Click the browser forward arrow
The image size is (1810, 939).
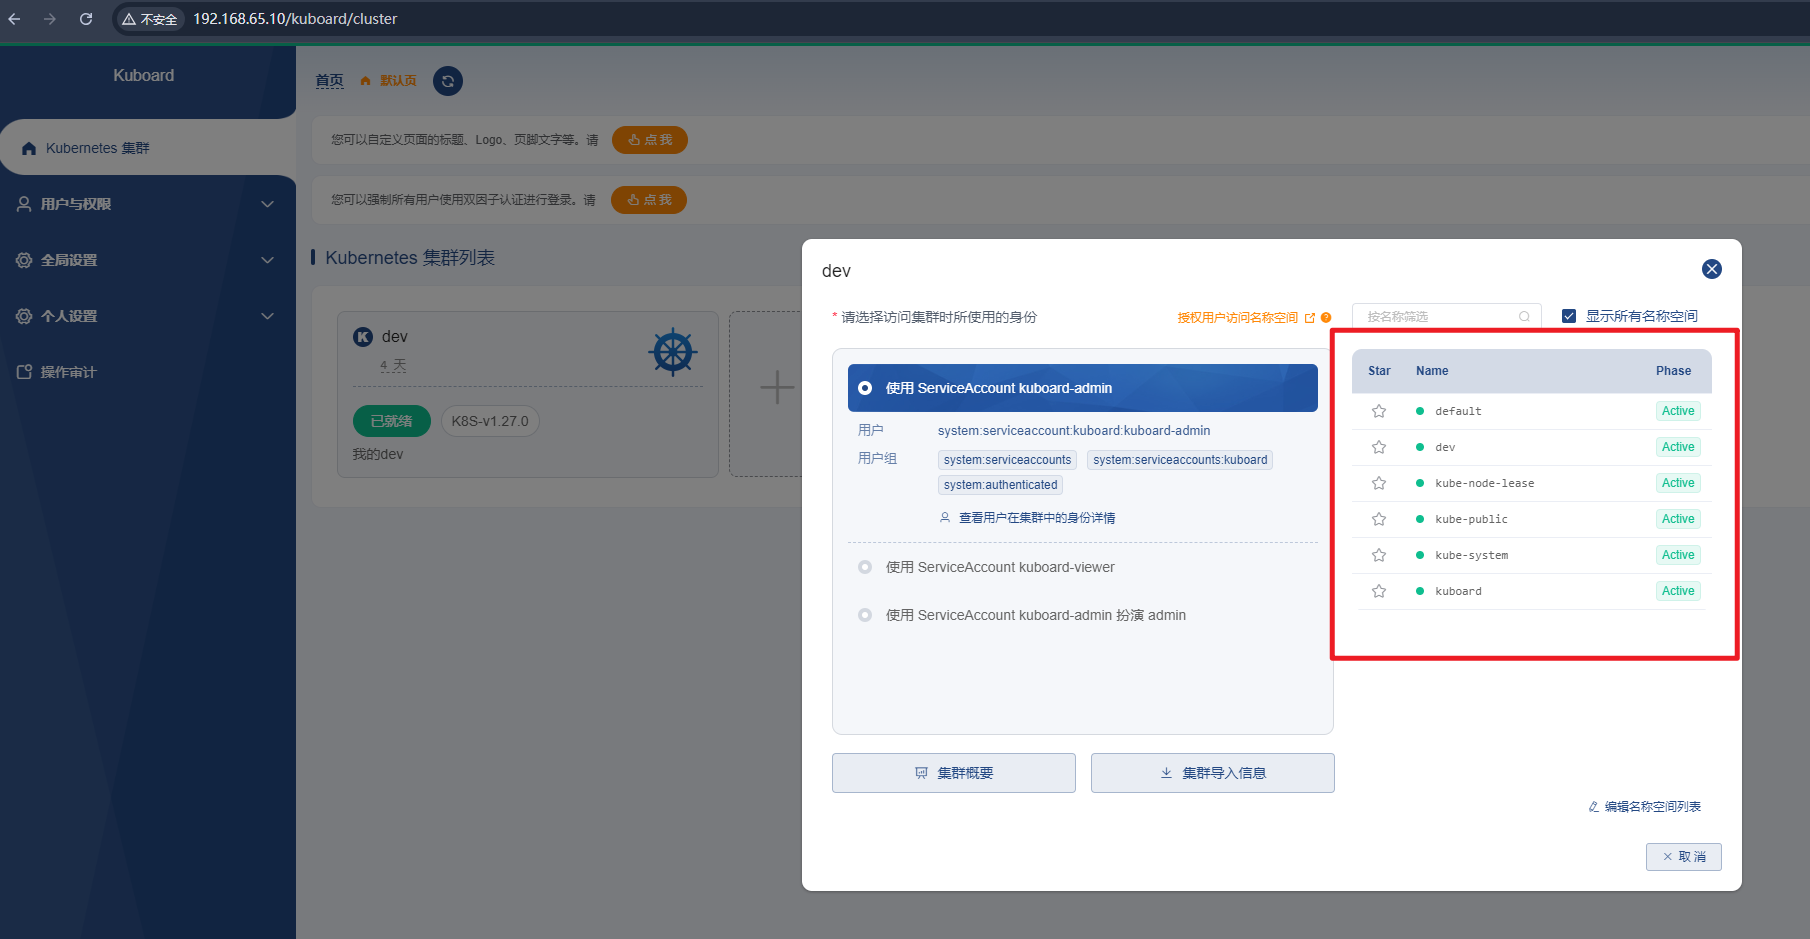(50, 19)
